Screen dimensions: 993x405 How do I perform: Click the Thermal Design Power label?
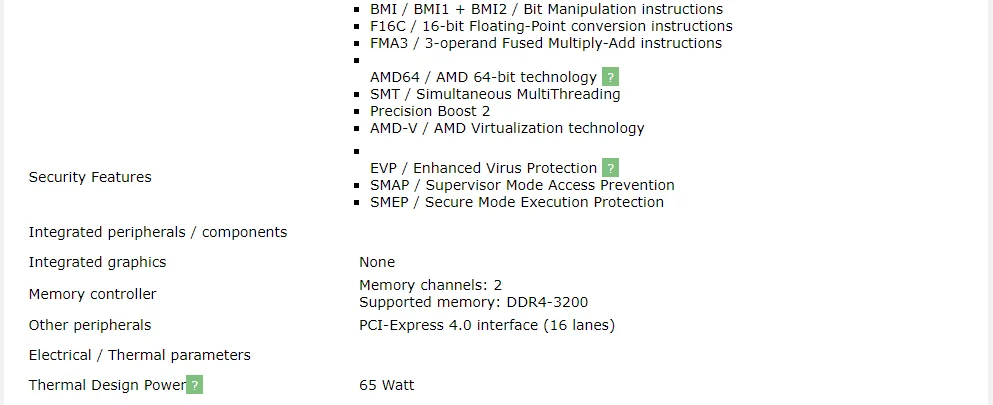click(x=107, y=385)
